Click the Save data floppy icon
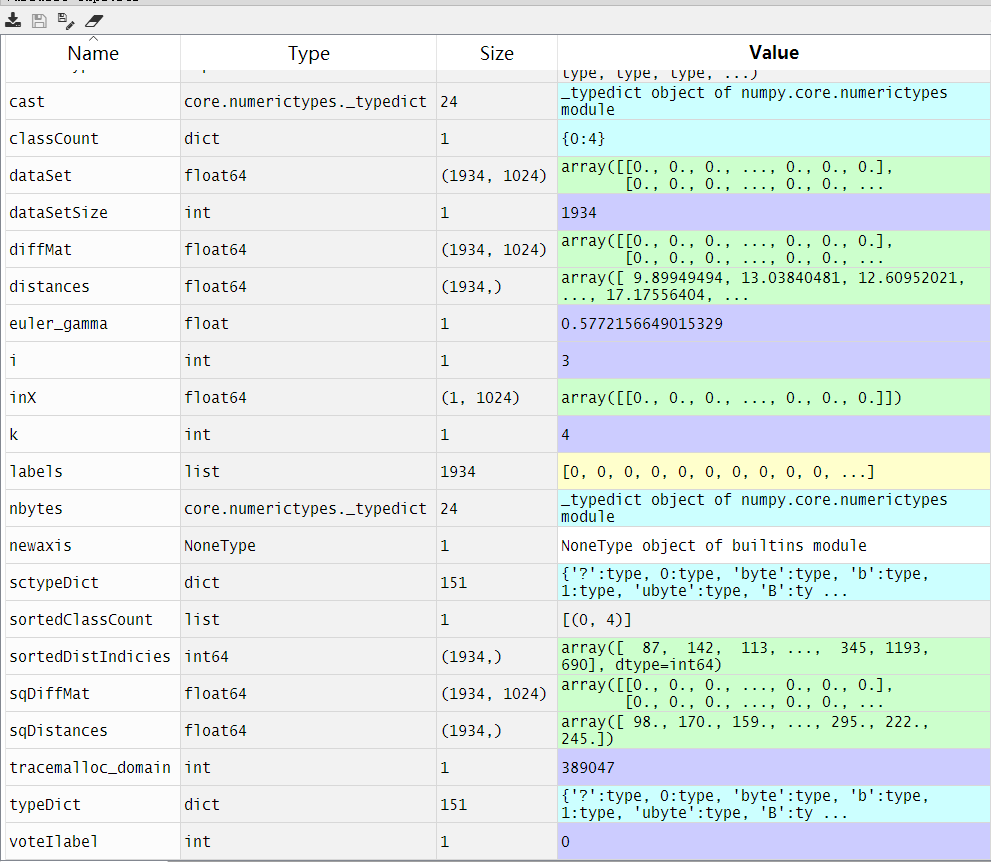This screenshot has width=991, height=862. point(39,21)
